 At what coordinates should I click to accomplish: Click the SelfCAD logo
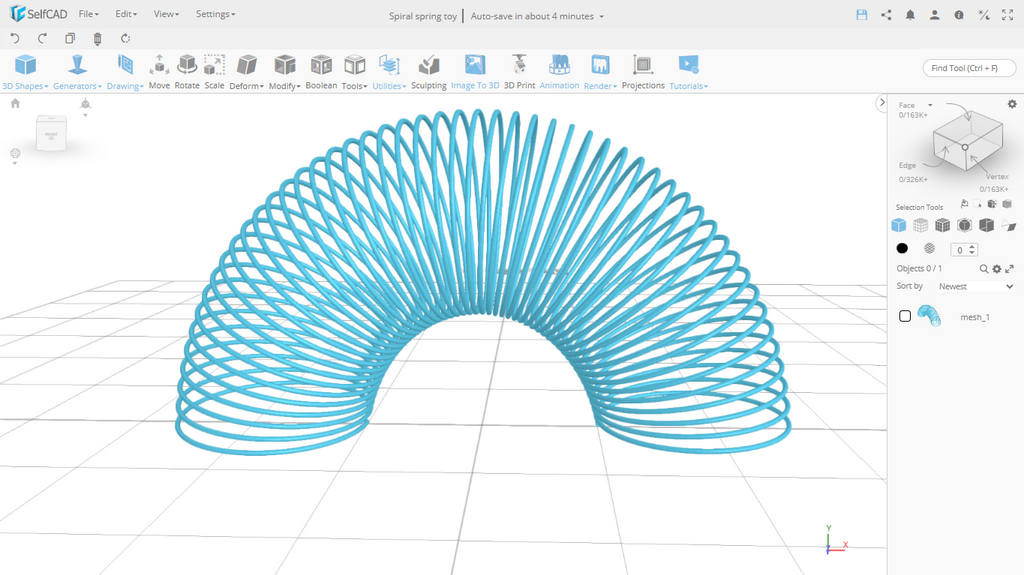(x=38, y=14)
